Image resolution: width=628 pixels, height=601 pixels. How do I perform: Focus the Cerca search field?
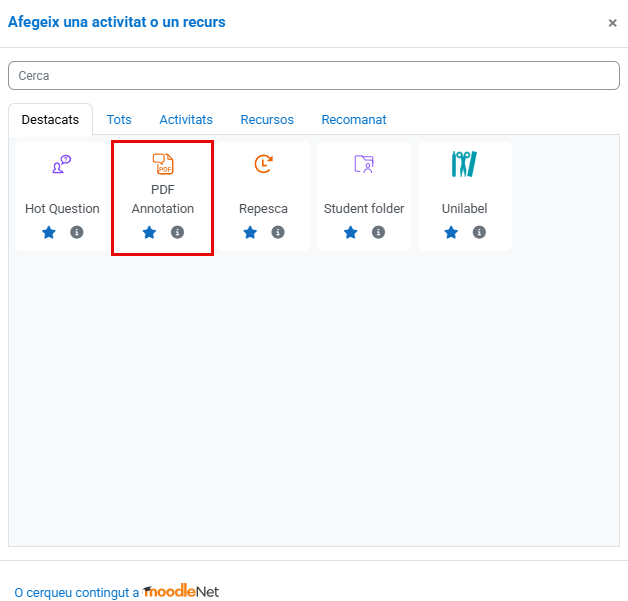pos(314,76)
